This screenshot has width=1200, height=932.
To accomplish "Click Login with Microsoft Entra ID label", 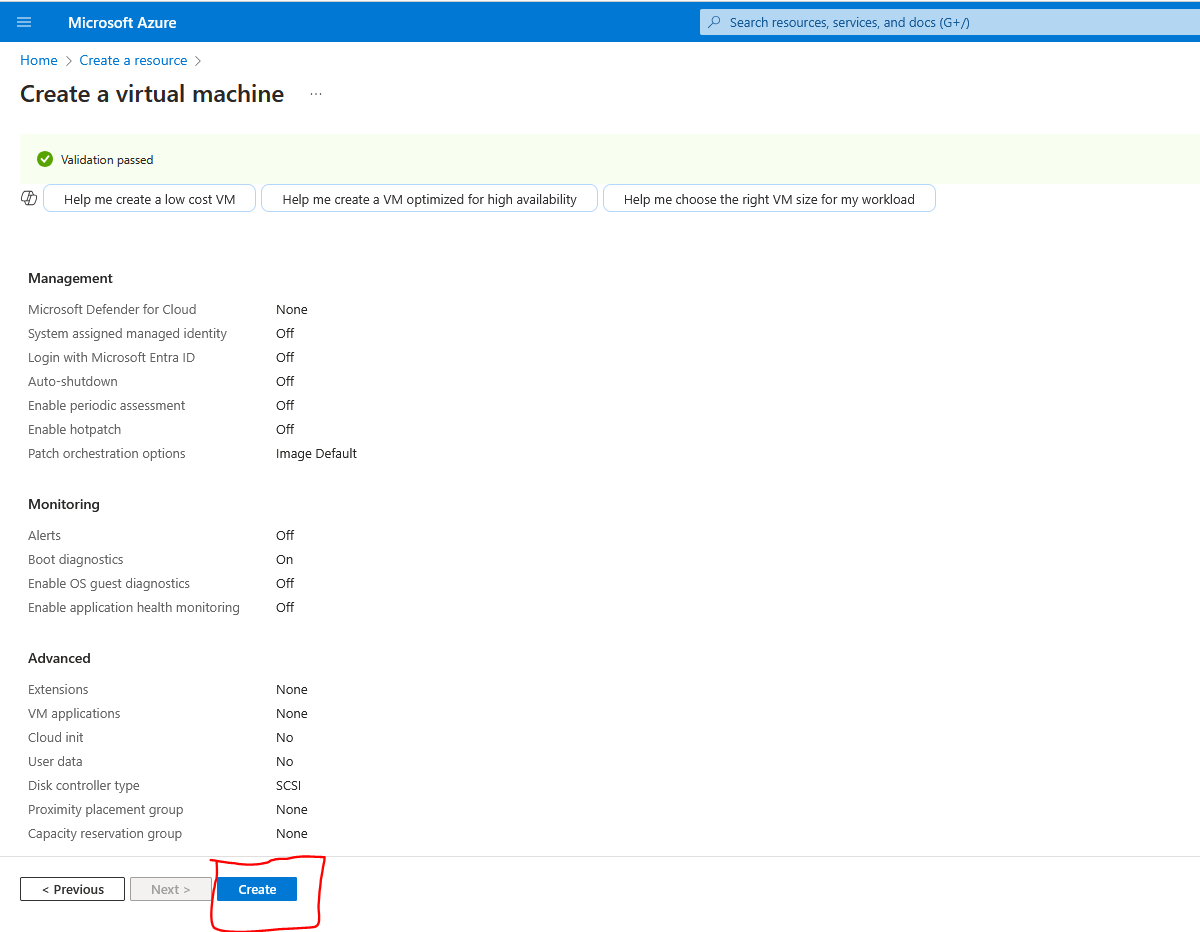I will click(111, 357).
